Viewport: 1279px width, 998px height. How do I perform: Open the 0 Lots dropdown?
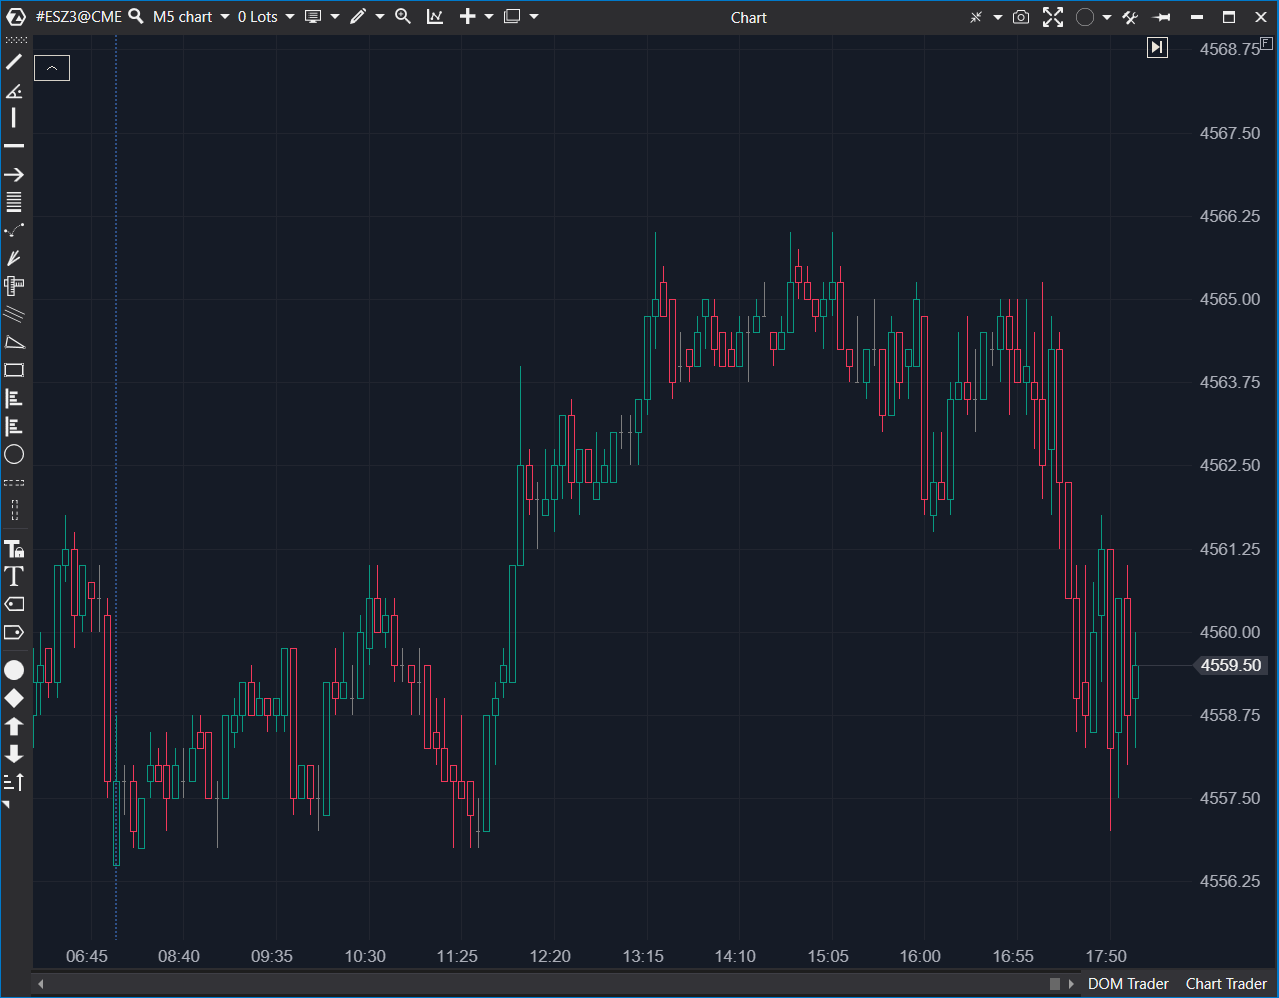[x=266, y=17]
